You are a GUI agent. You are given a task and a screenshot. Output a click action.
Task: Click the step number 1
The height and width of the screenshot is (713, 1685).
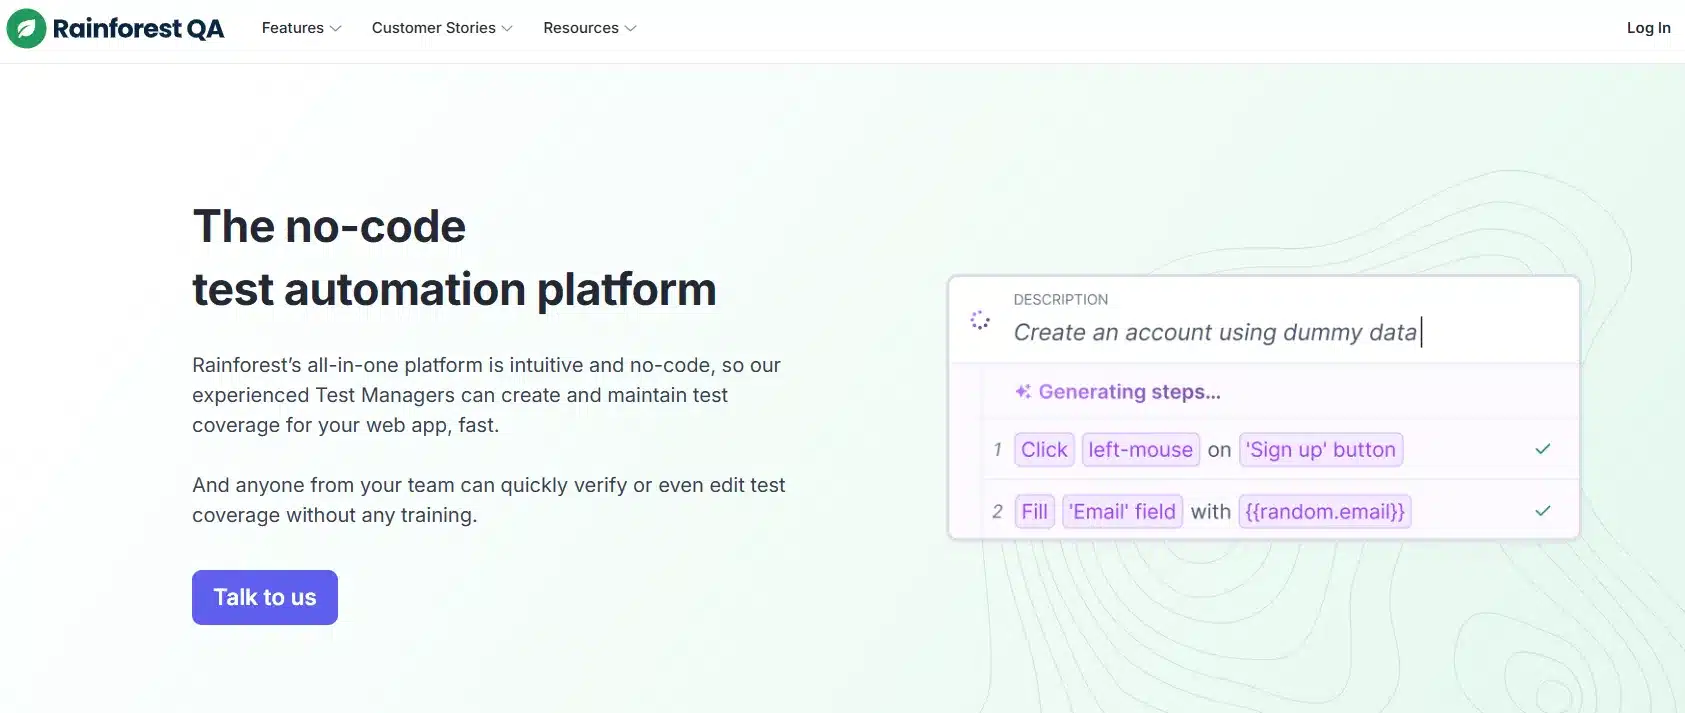coord(997,450)
